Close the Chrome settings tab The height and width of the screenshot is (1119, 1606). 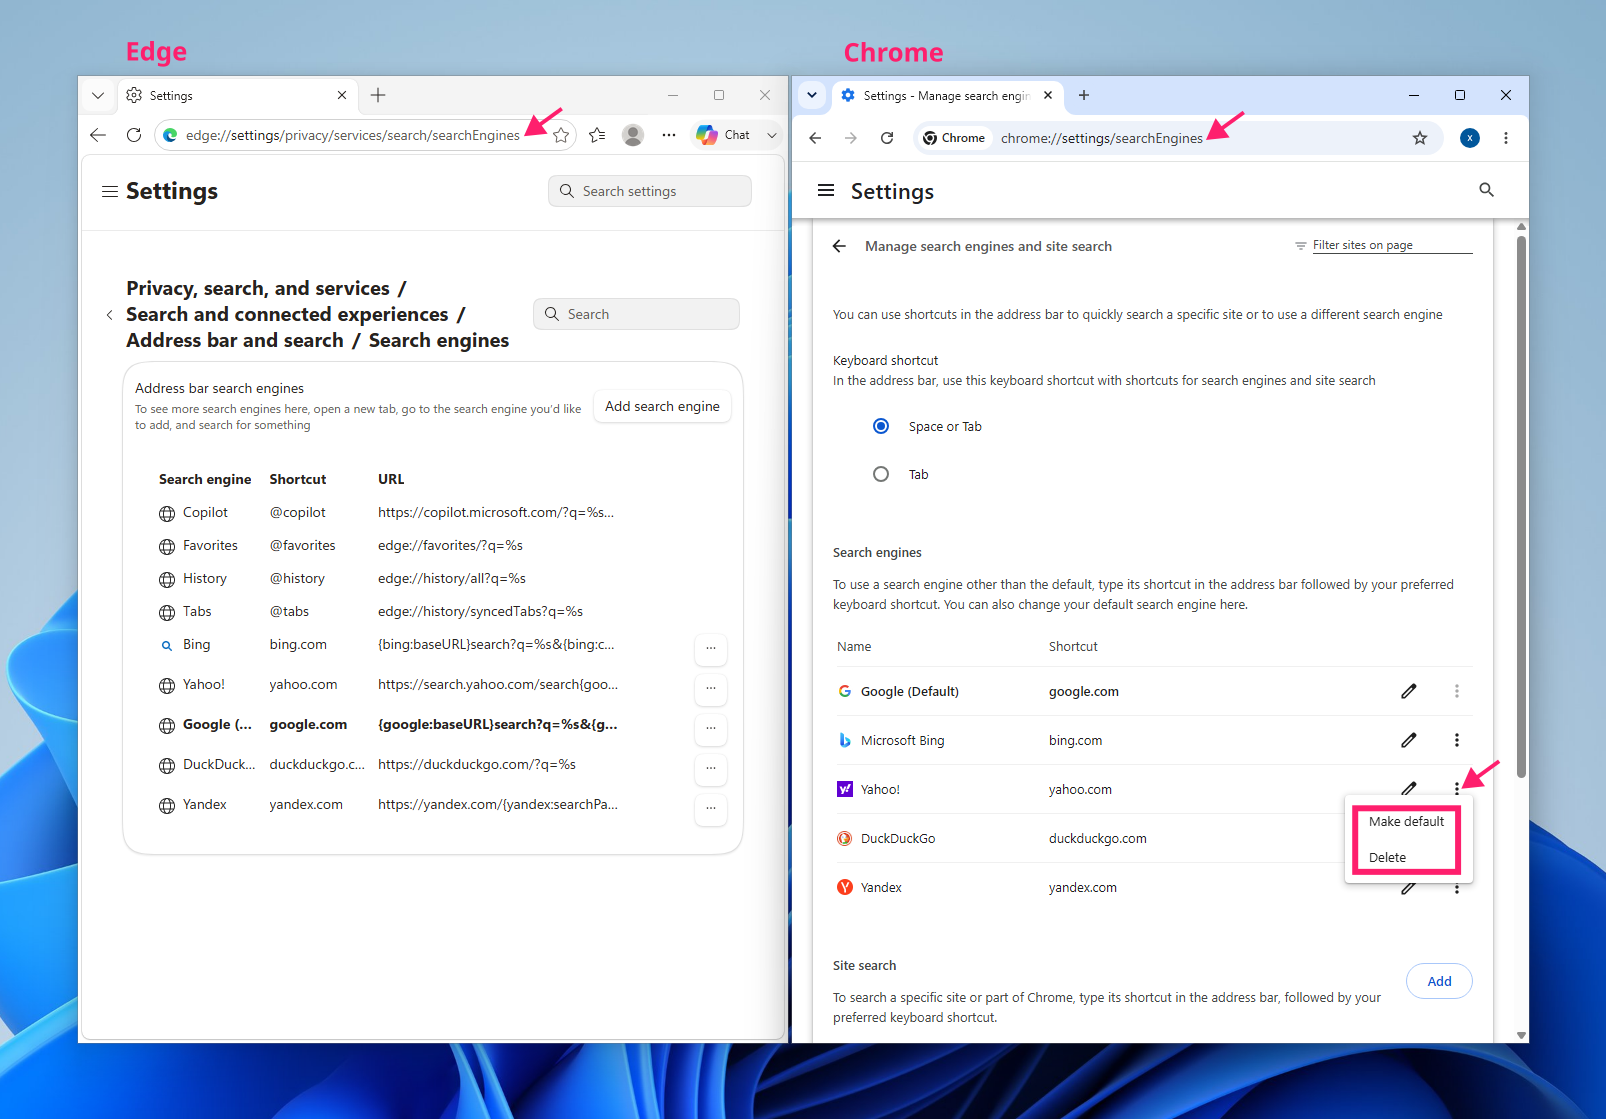(1048, 96)
